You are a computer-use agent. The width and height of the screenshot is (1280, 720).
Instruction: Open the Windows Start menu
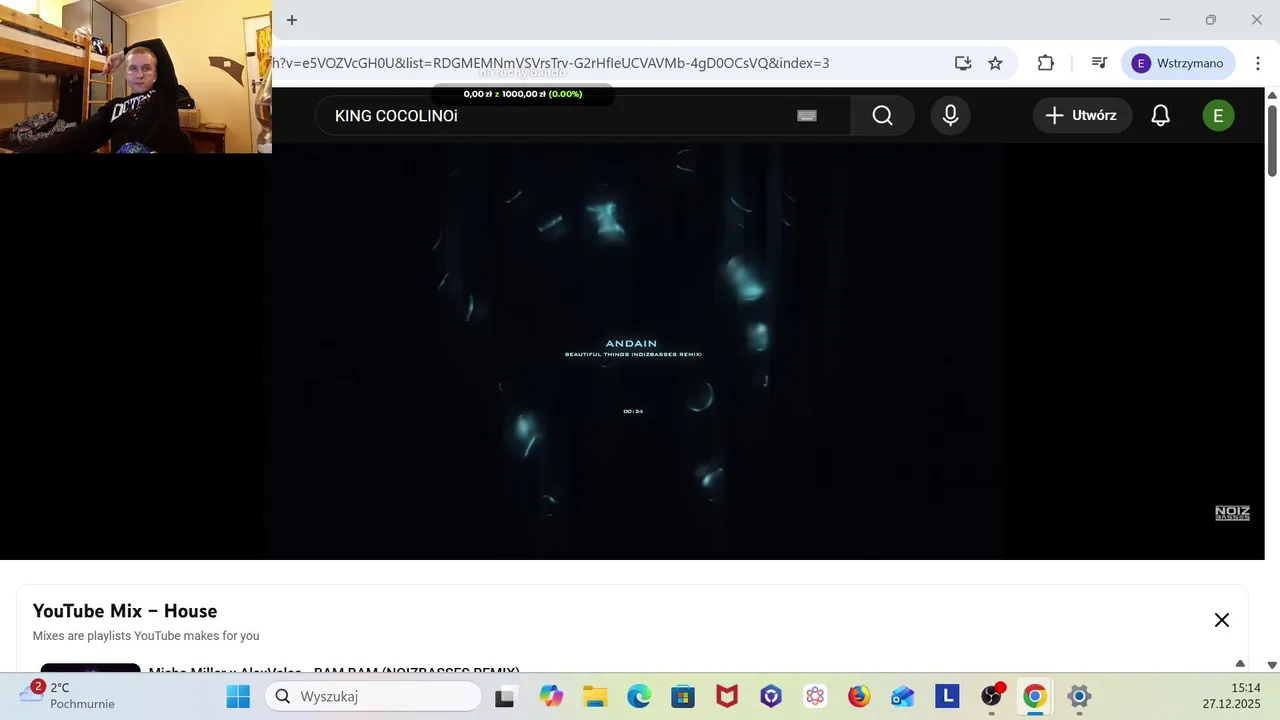point(238,697)
